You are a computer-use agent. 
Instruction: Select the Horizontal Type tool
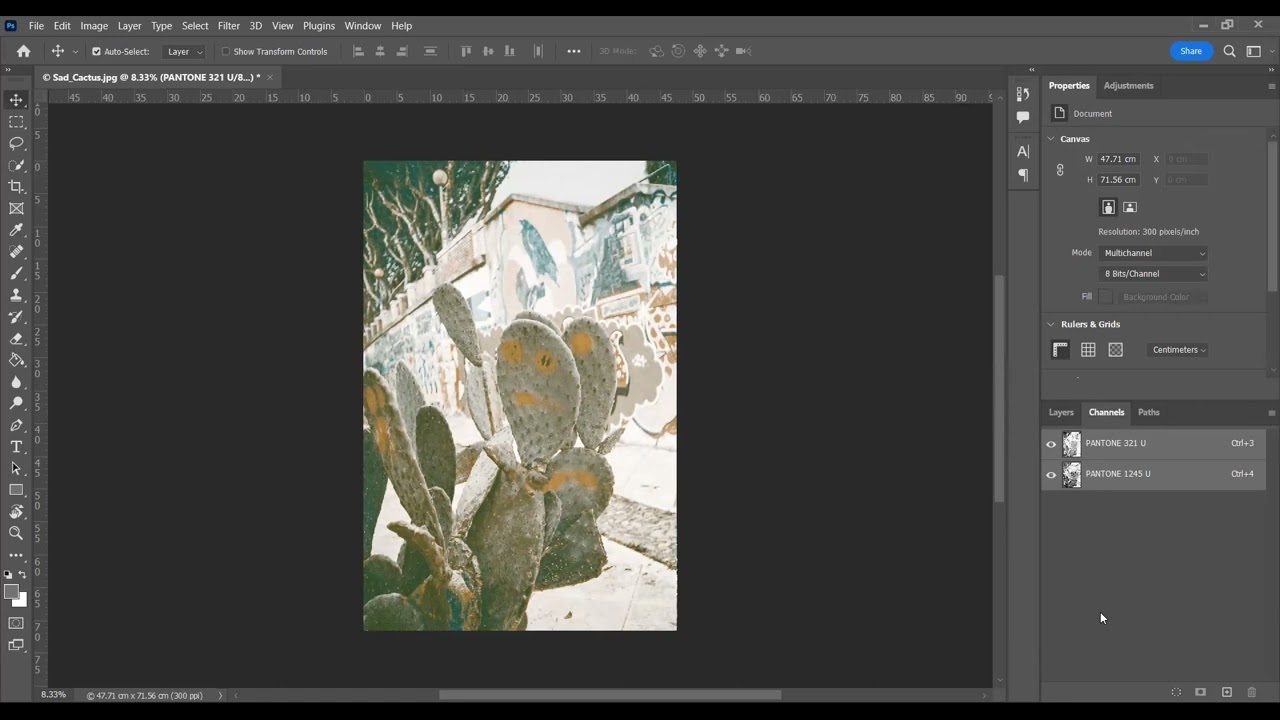click(x=16, y=447)
